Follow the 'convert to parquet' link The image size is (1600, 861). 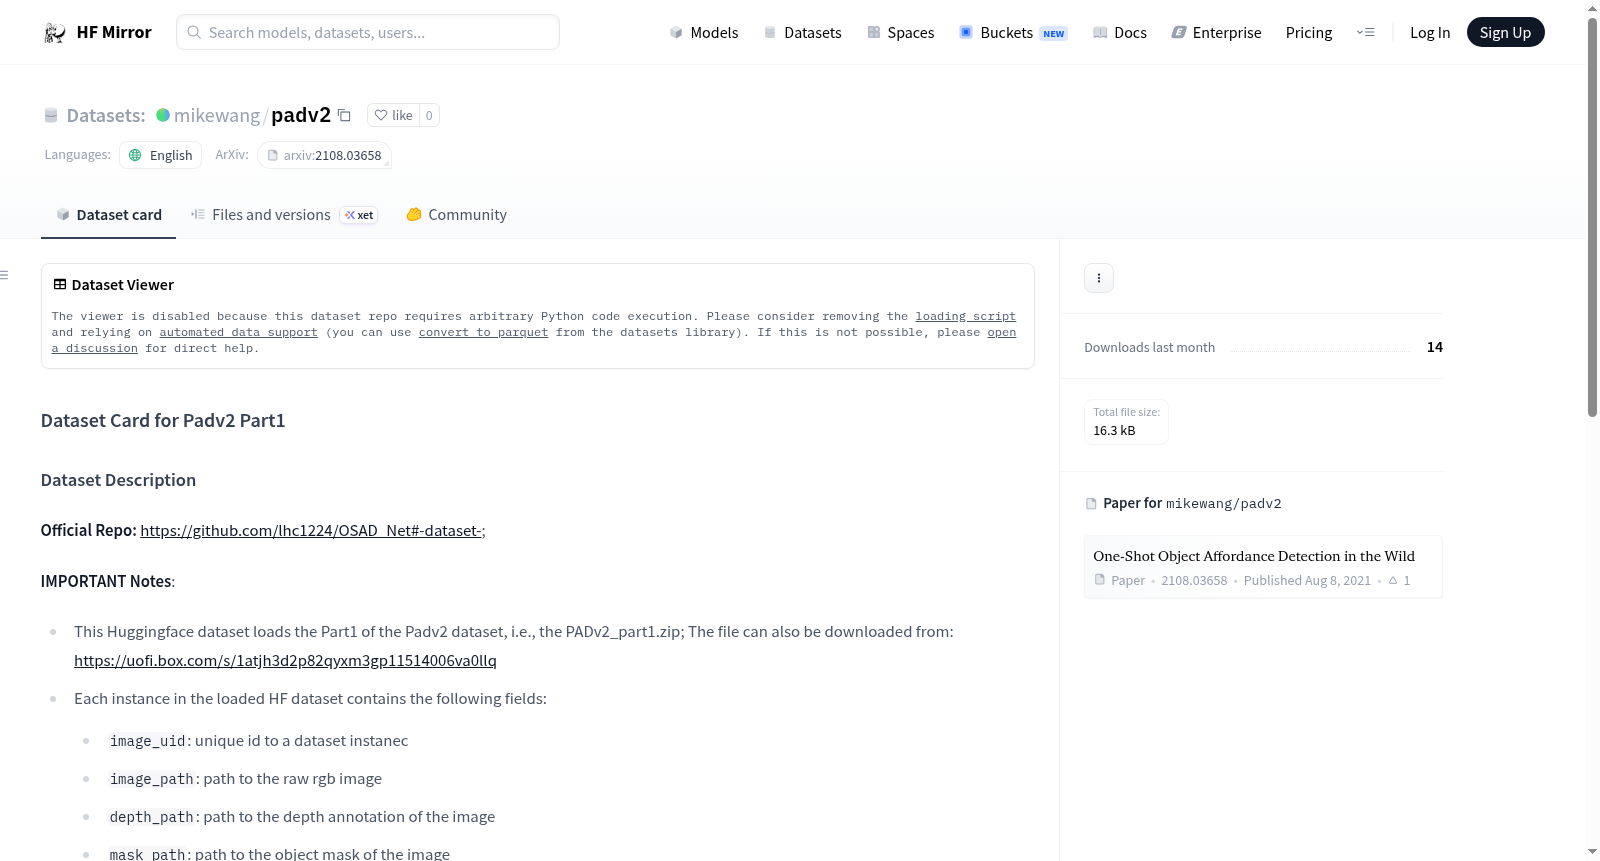484,332
